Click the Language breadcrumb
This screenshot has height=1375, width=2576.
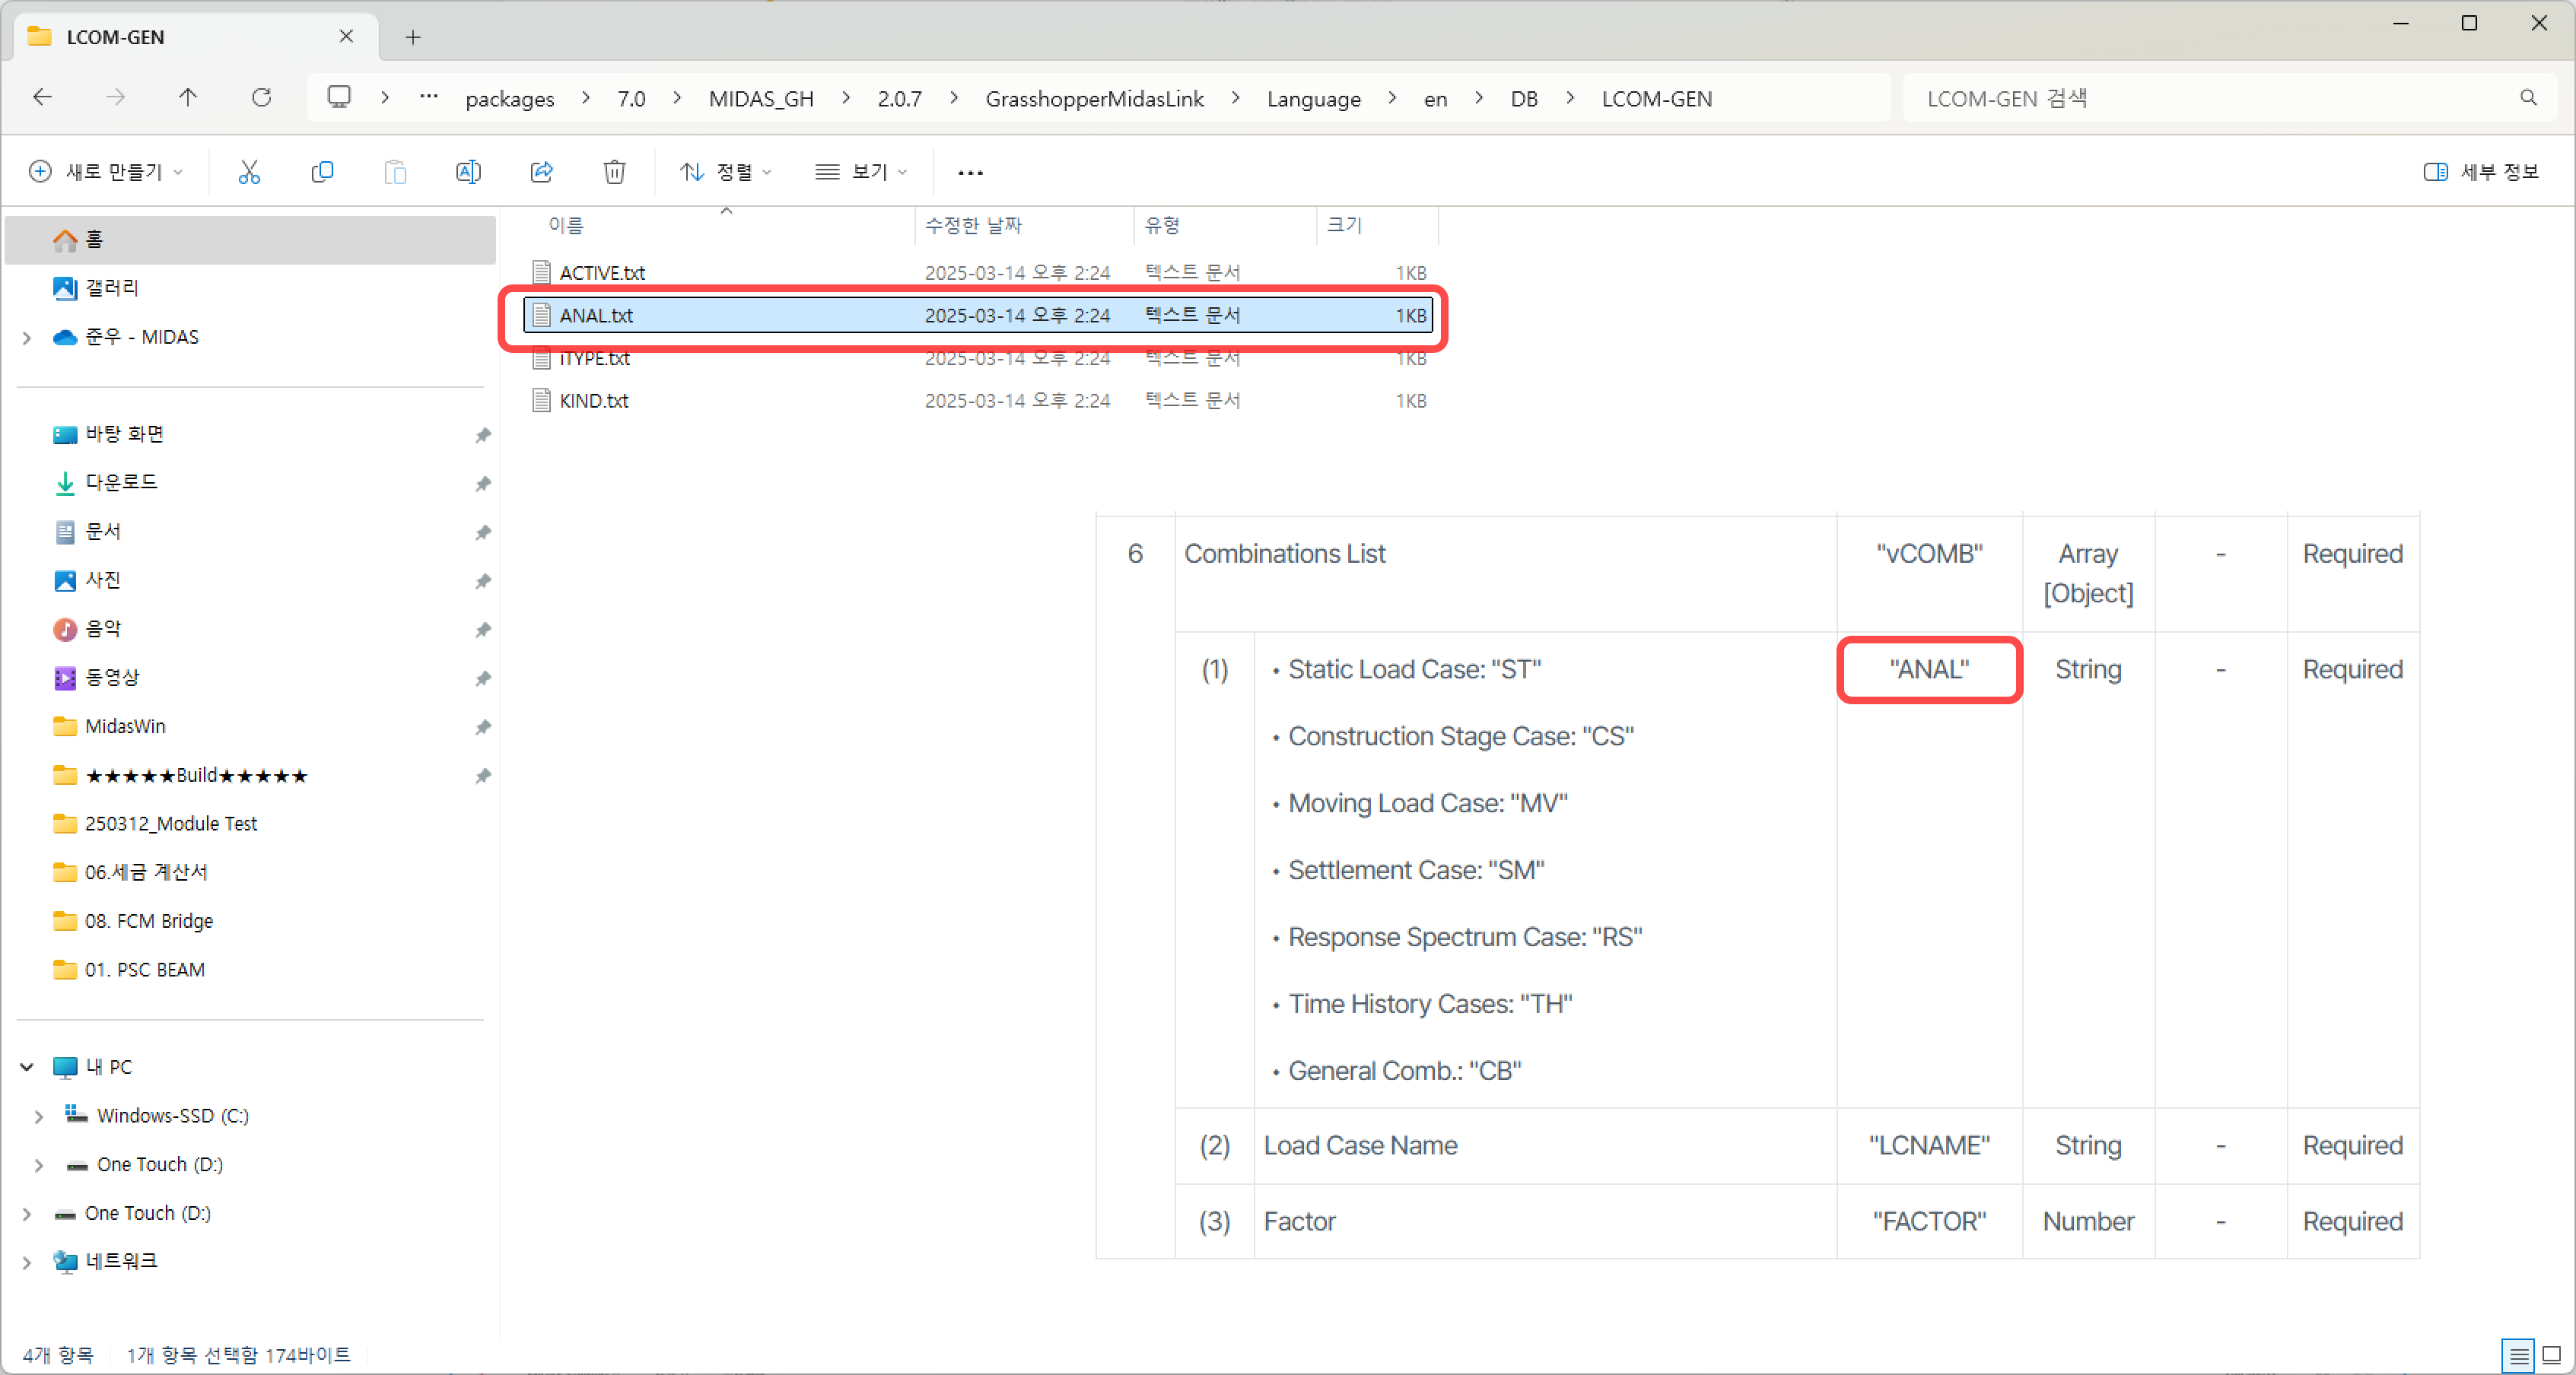point(1313,98)
